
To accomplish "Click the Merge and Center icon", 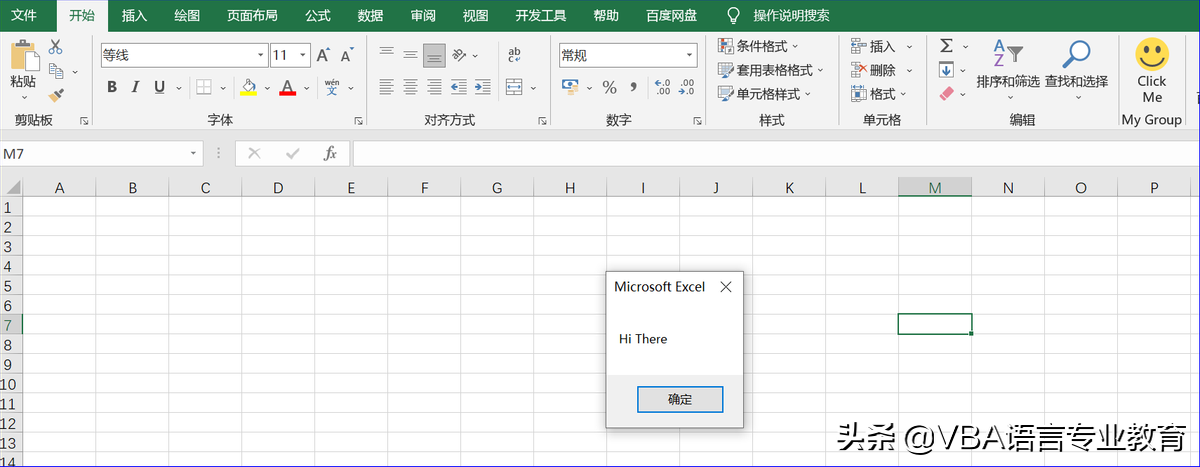I will click(x=514, y=87).
